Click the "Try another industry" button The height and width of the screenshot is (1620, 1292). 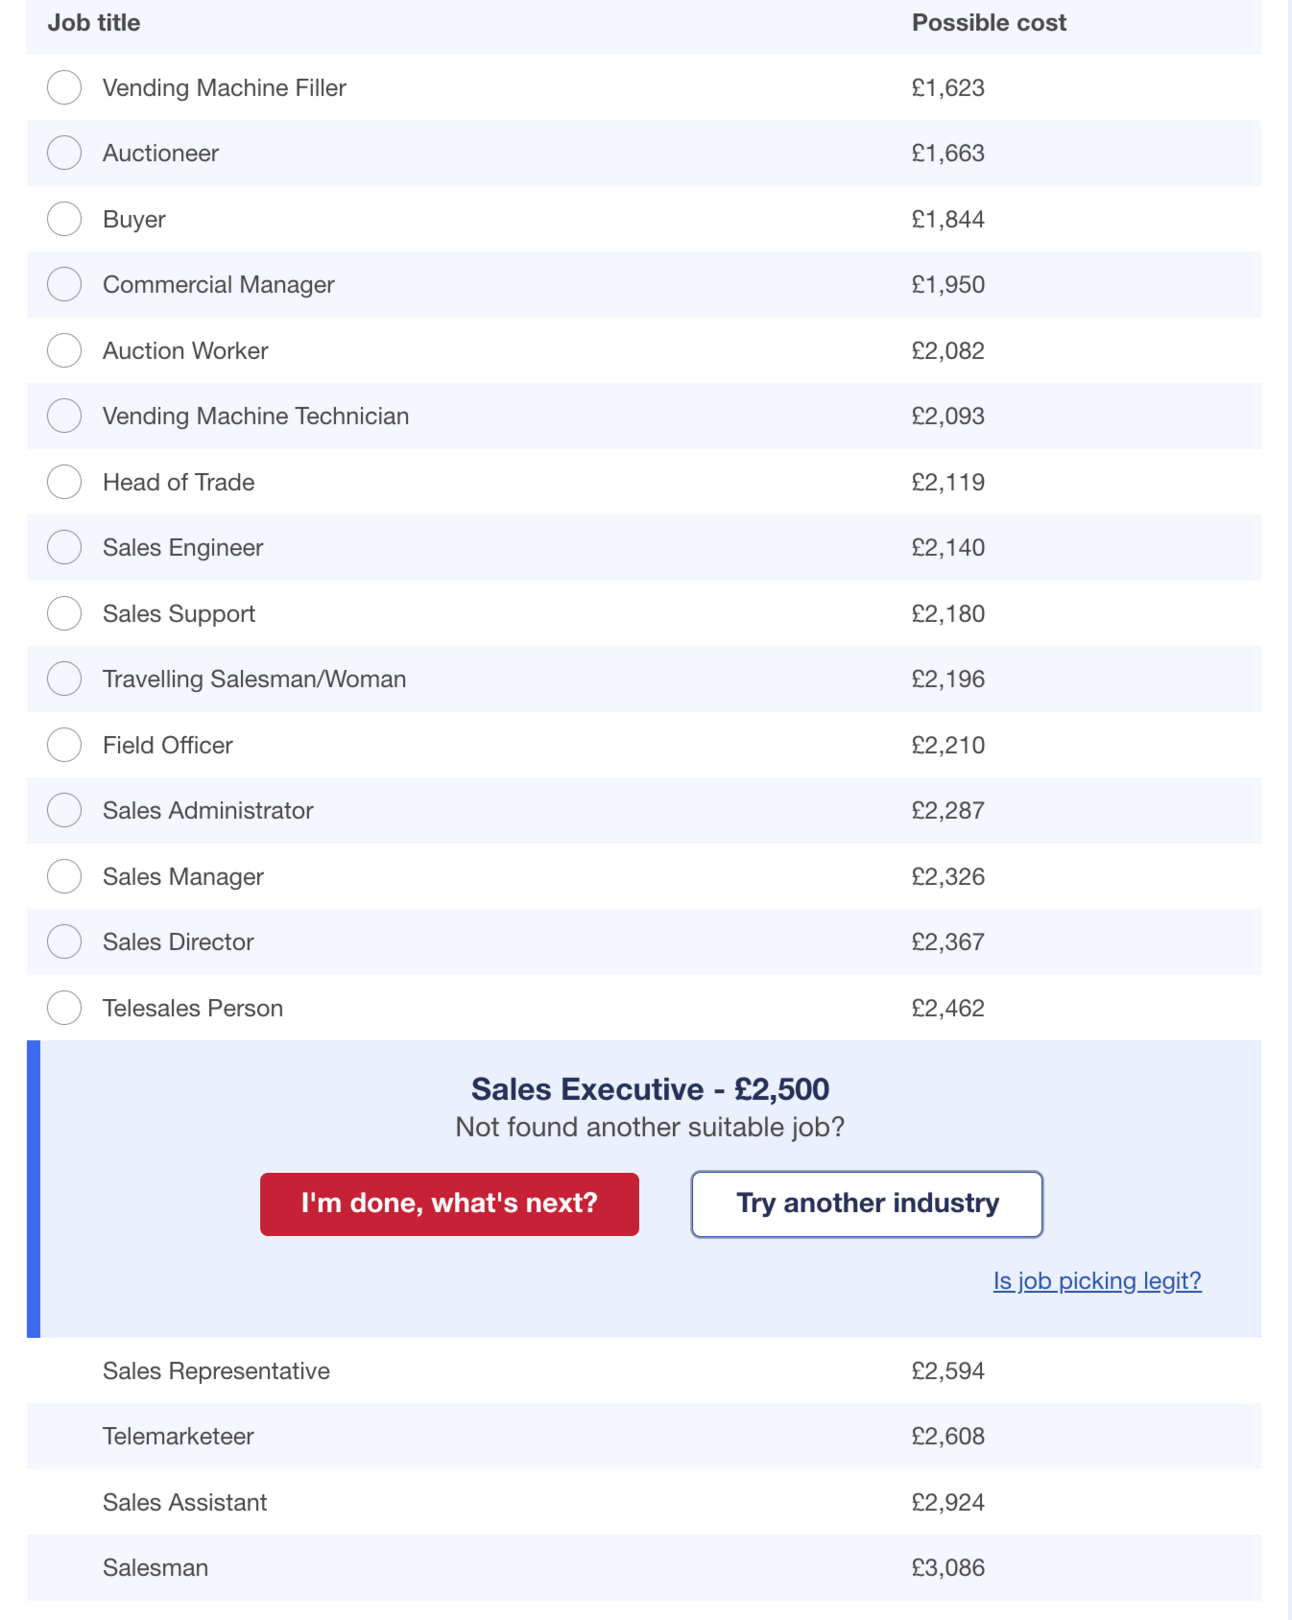(867, 1204)
